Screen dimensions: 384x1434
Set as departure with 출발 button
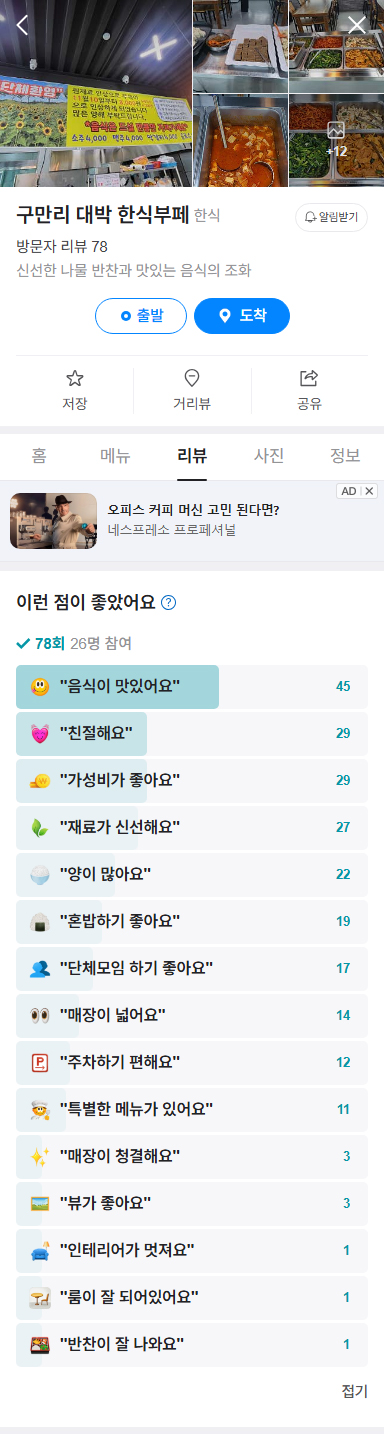(x=141, y=315)
